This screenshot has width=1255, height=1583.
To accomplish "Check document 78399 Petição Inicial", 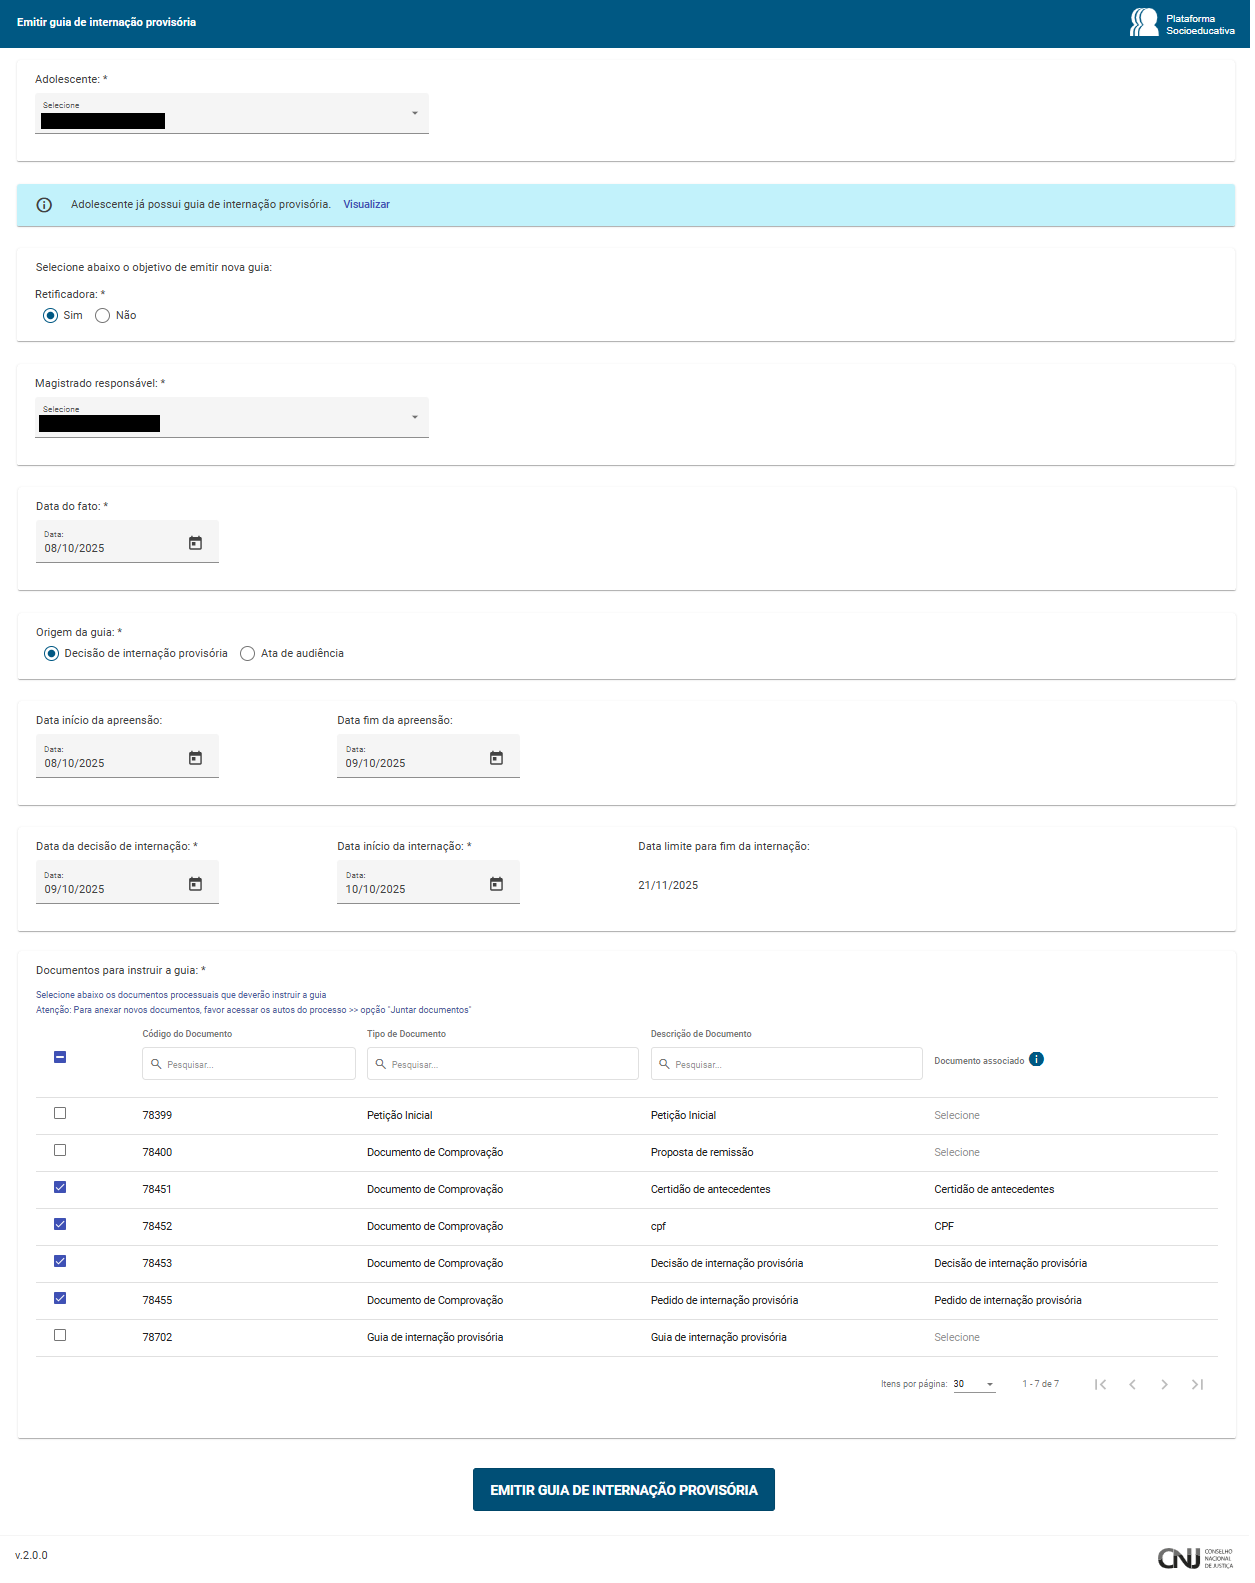I will coord(60,1113).
